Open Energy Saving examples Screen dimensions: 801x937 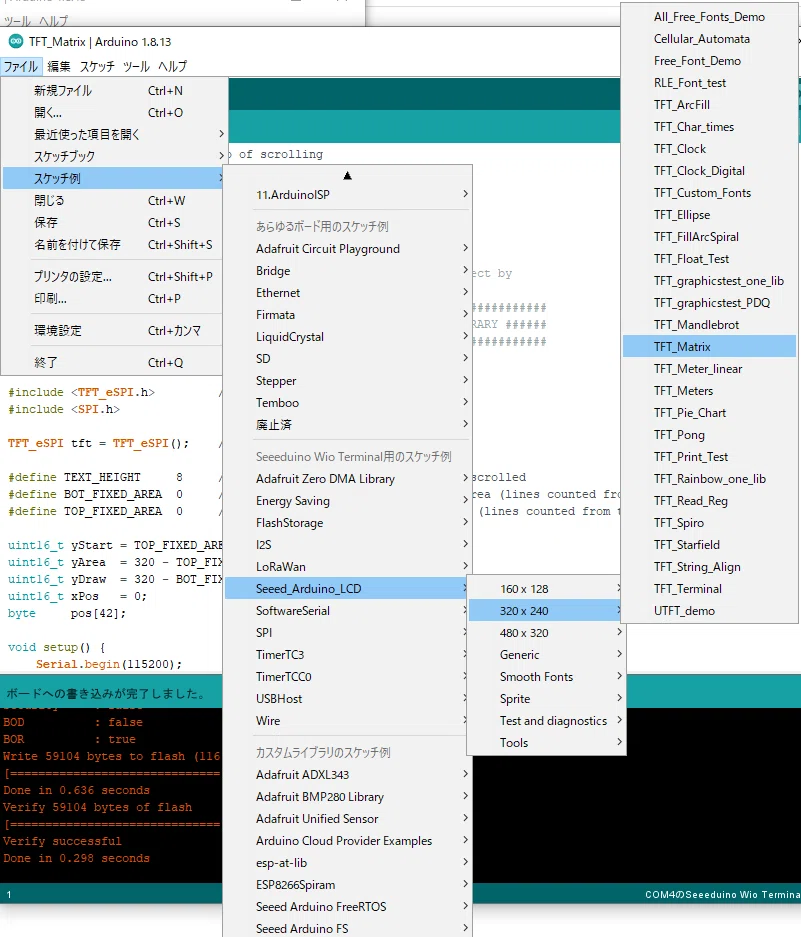tap(348, 501)
